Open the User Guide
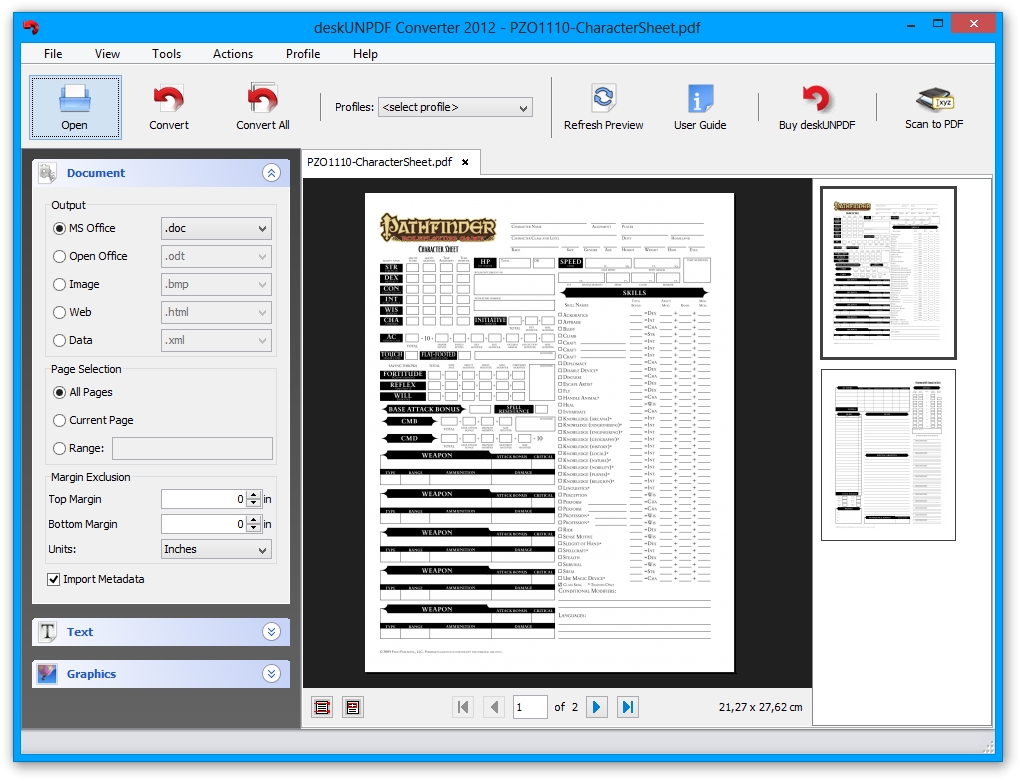 coord(700,107)
